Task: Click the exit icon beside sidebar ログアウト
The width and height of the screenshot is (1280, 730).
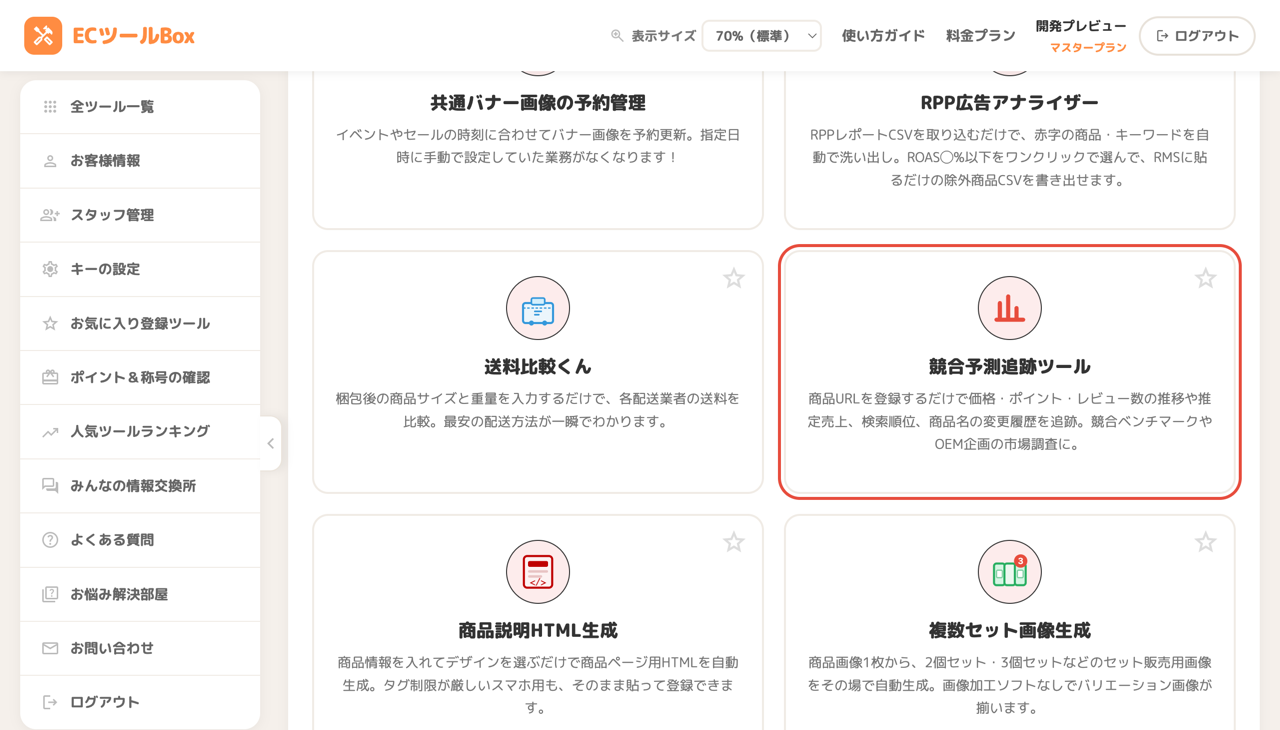Action: (x=50, y=702)
